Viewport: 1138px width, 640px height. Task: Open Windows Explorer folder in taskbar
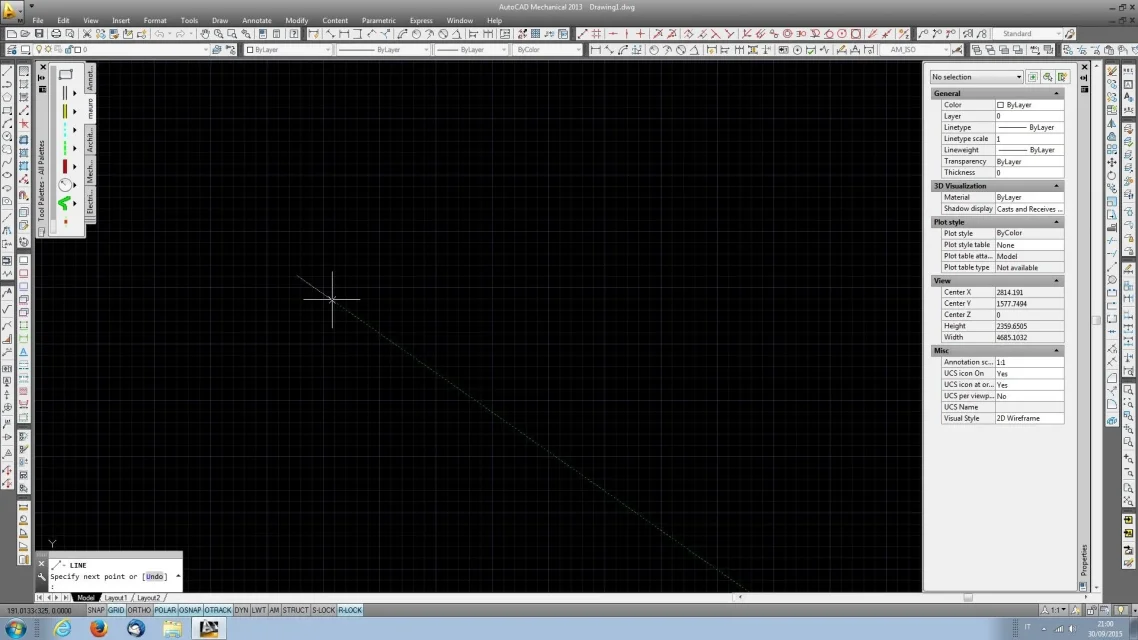click(173, 628)
